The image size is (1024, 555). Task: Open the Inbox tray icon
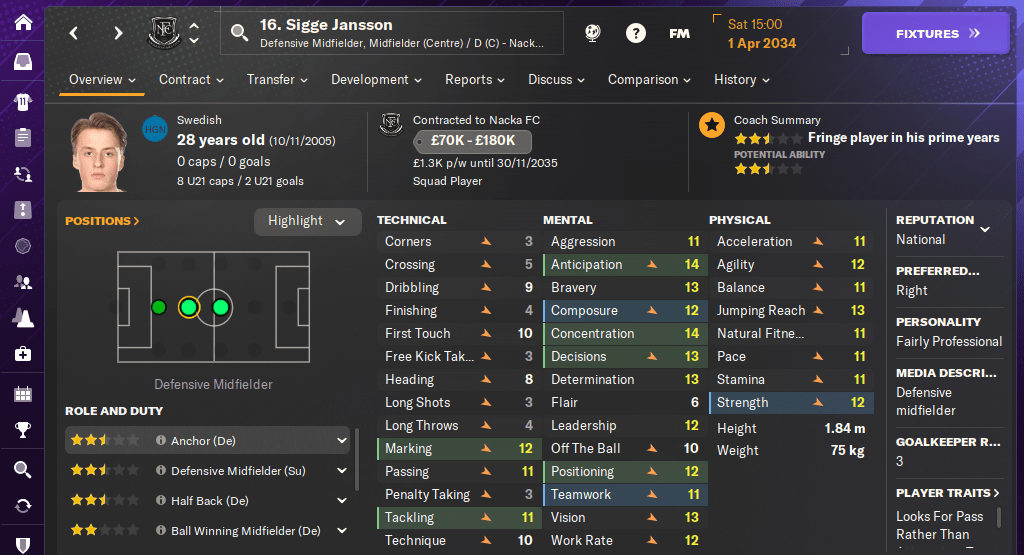[22, 62]
